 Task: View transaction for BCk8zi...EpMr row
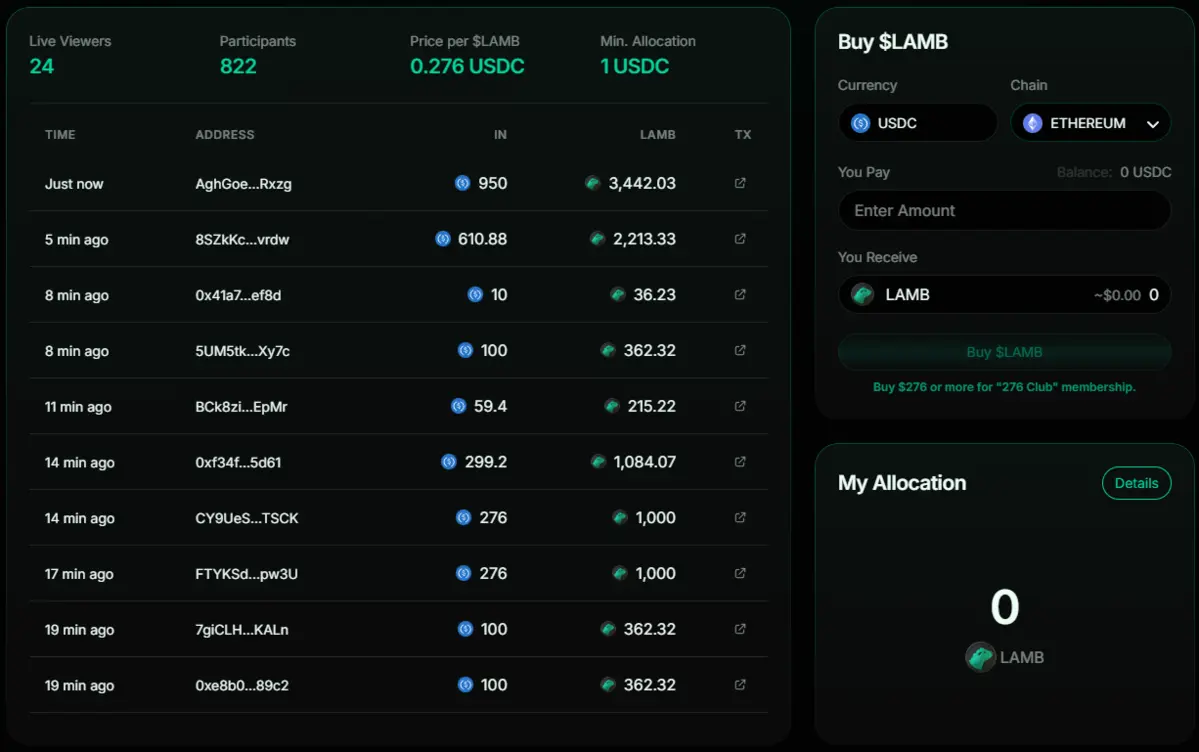740,406
